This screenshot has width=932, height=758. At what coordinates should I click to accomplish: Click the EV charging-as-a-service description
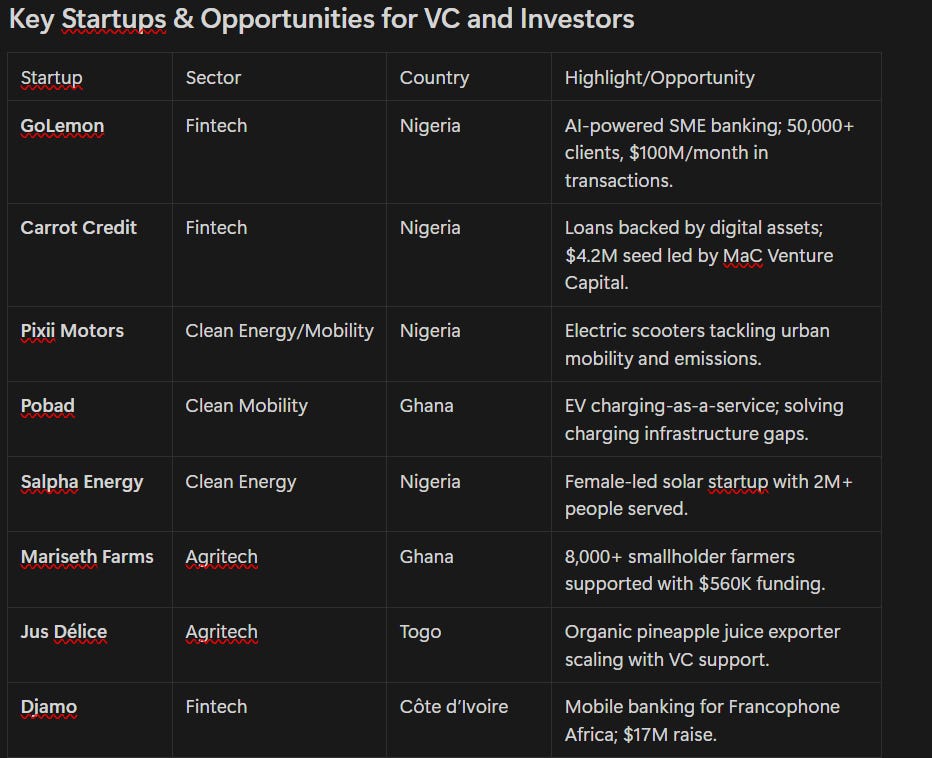(x=704, y=419)
